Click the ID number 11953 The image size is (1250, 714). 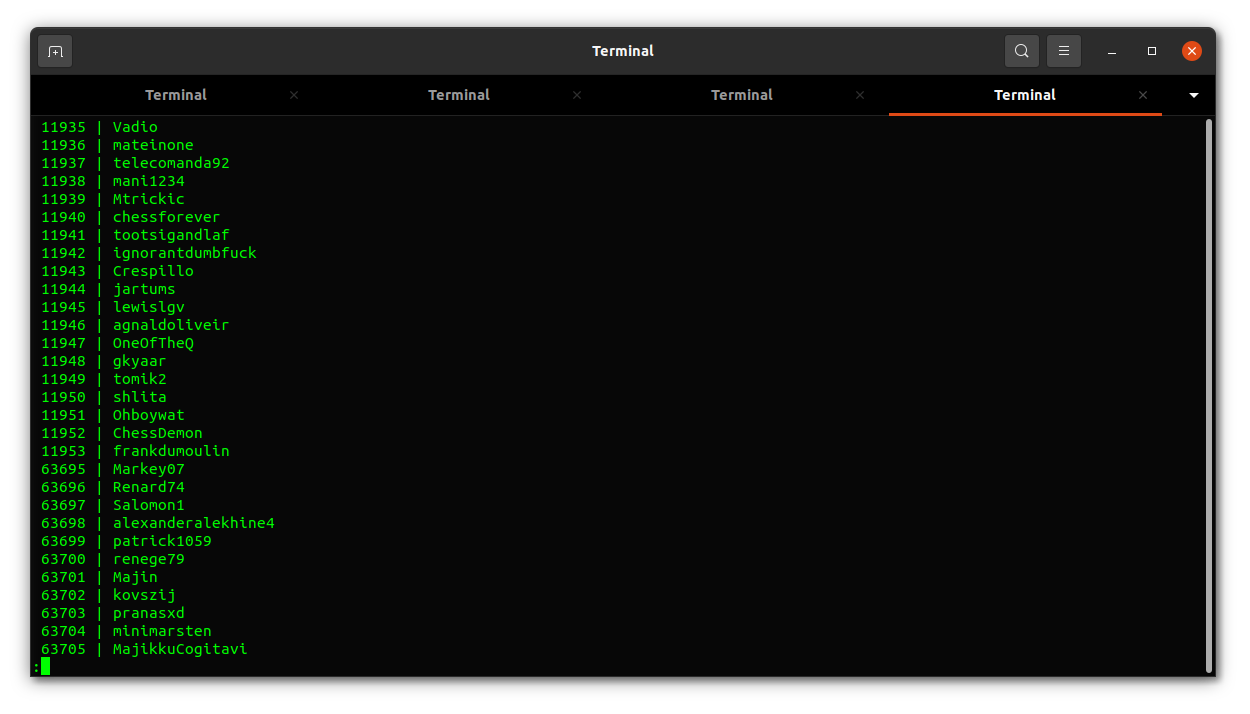(63, 451)
